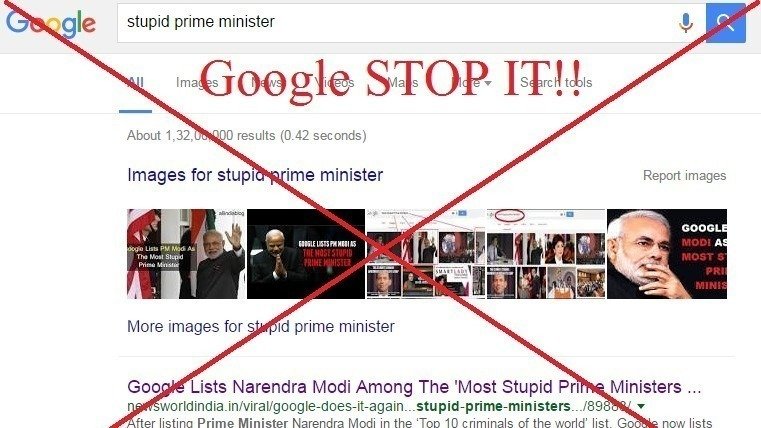Select the All results tab
761x428 pixels.
(135, 82)
